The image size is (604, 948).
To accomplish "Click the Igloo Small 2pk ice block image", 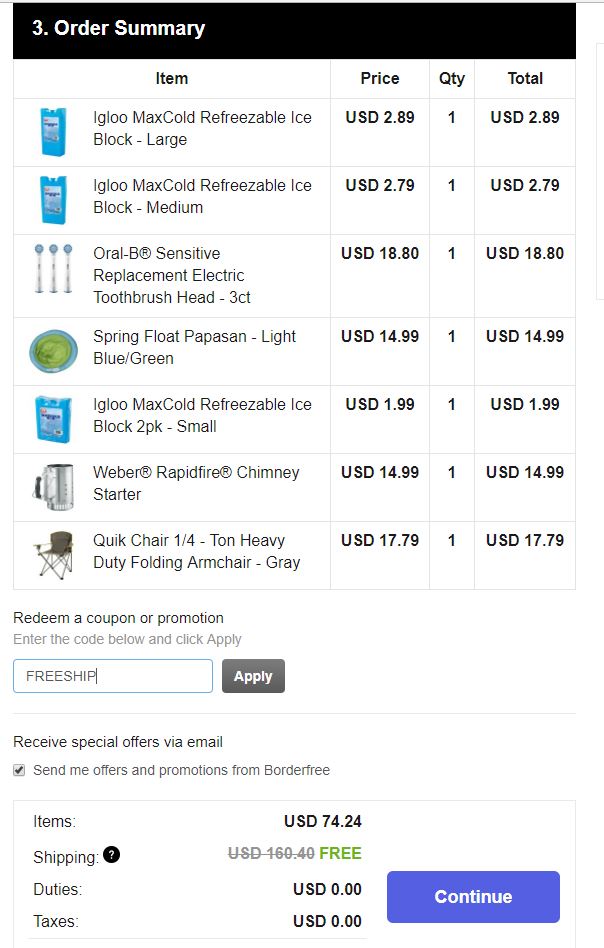I will (53, 419).
